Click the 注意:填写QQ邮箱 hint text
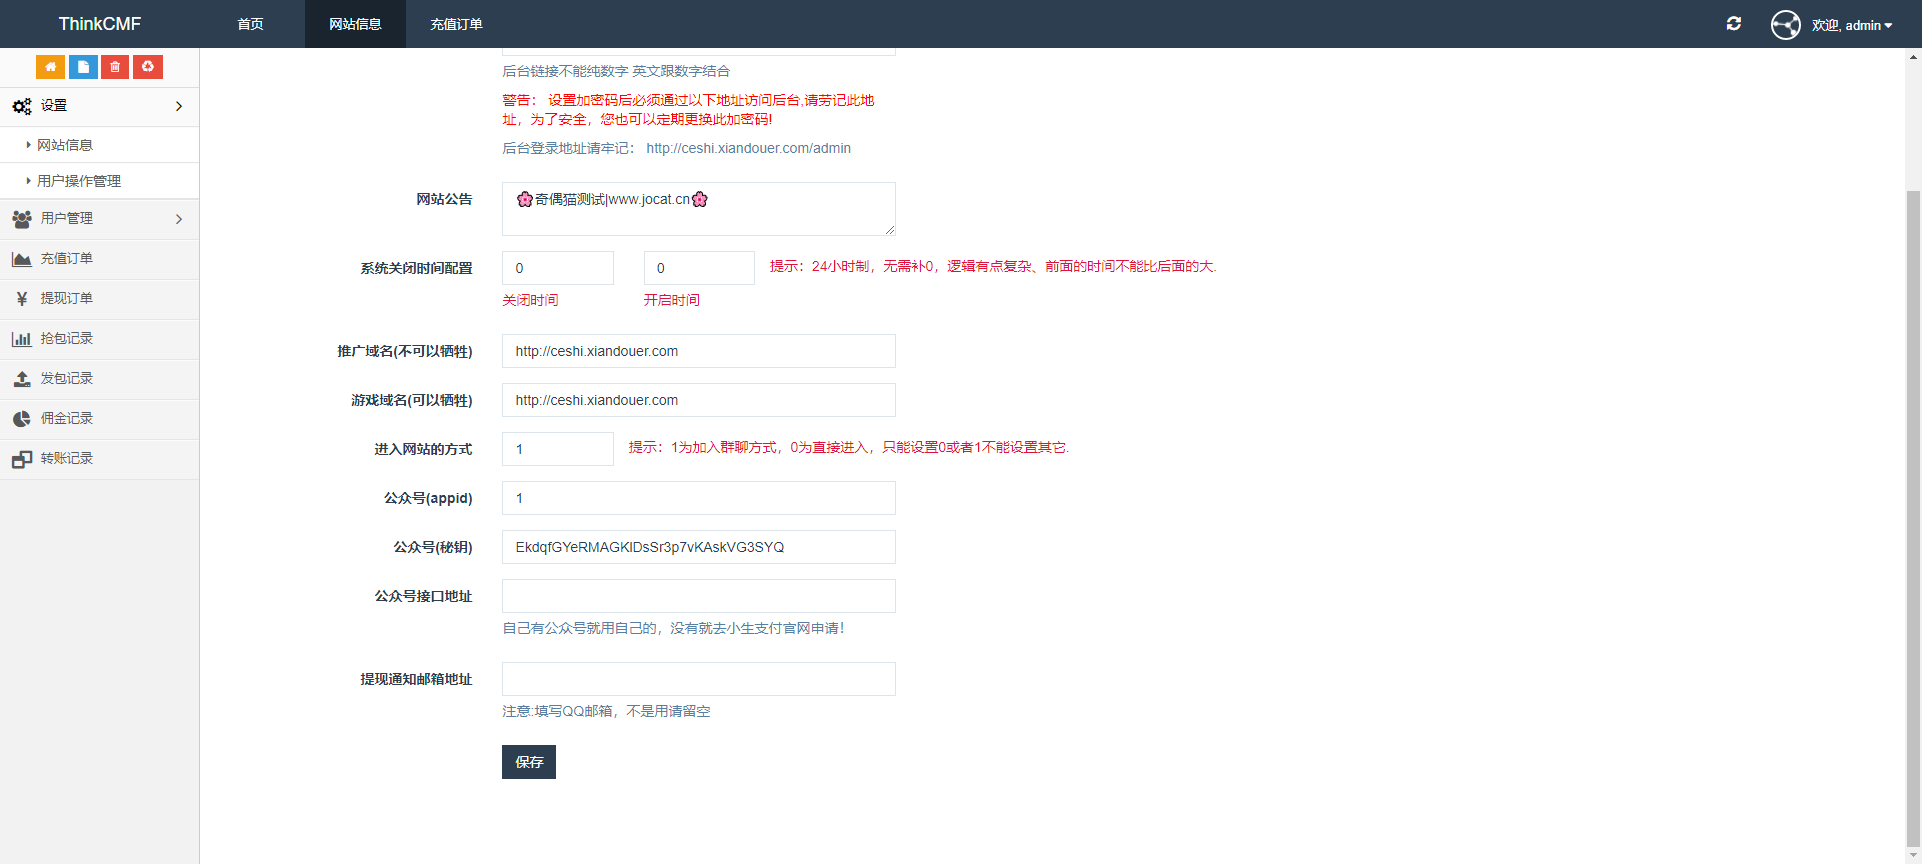Screen dimensions: 1922x864 coord(606,711)
